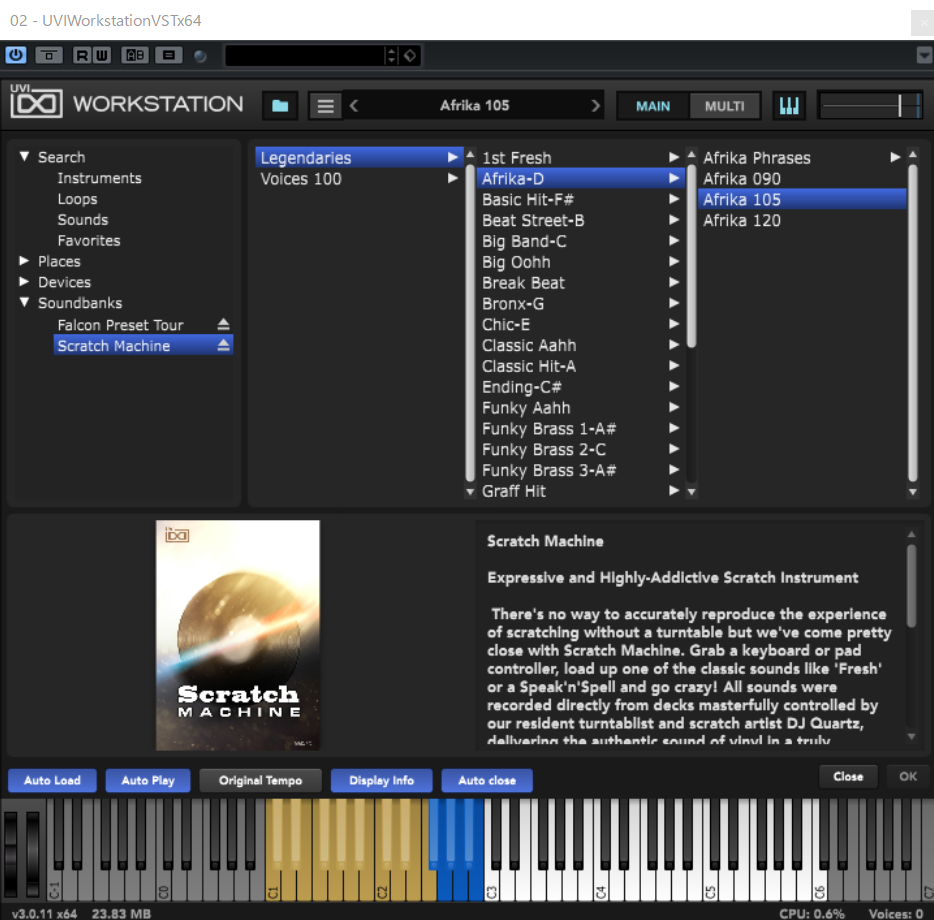Go to previous preset with left chevron

354,106
